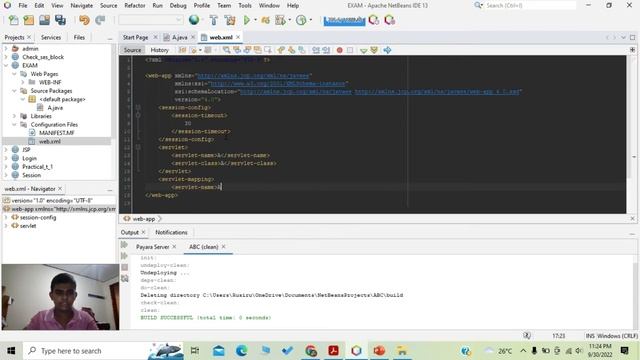Open the Run project dropdown arrow
The width and height of the screenshot is (640, 360).
click(256, 20)
